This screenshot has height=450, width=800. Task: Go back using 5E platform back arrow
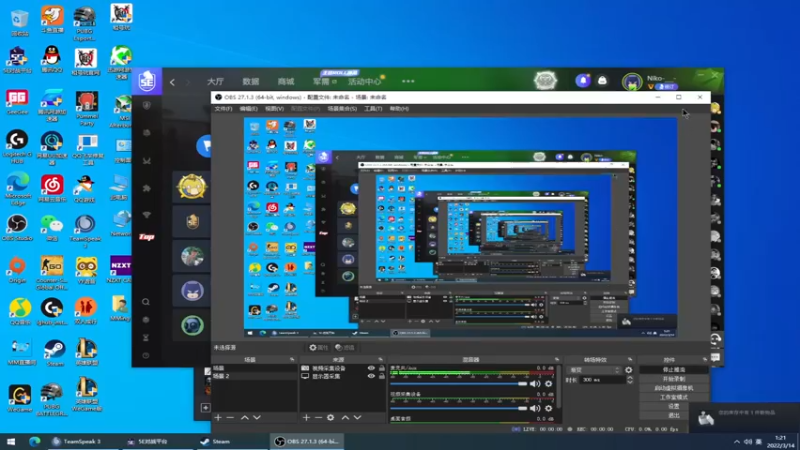172,82
